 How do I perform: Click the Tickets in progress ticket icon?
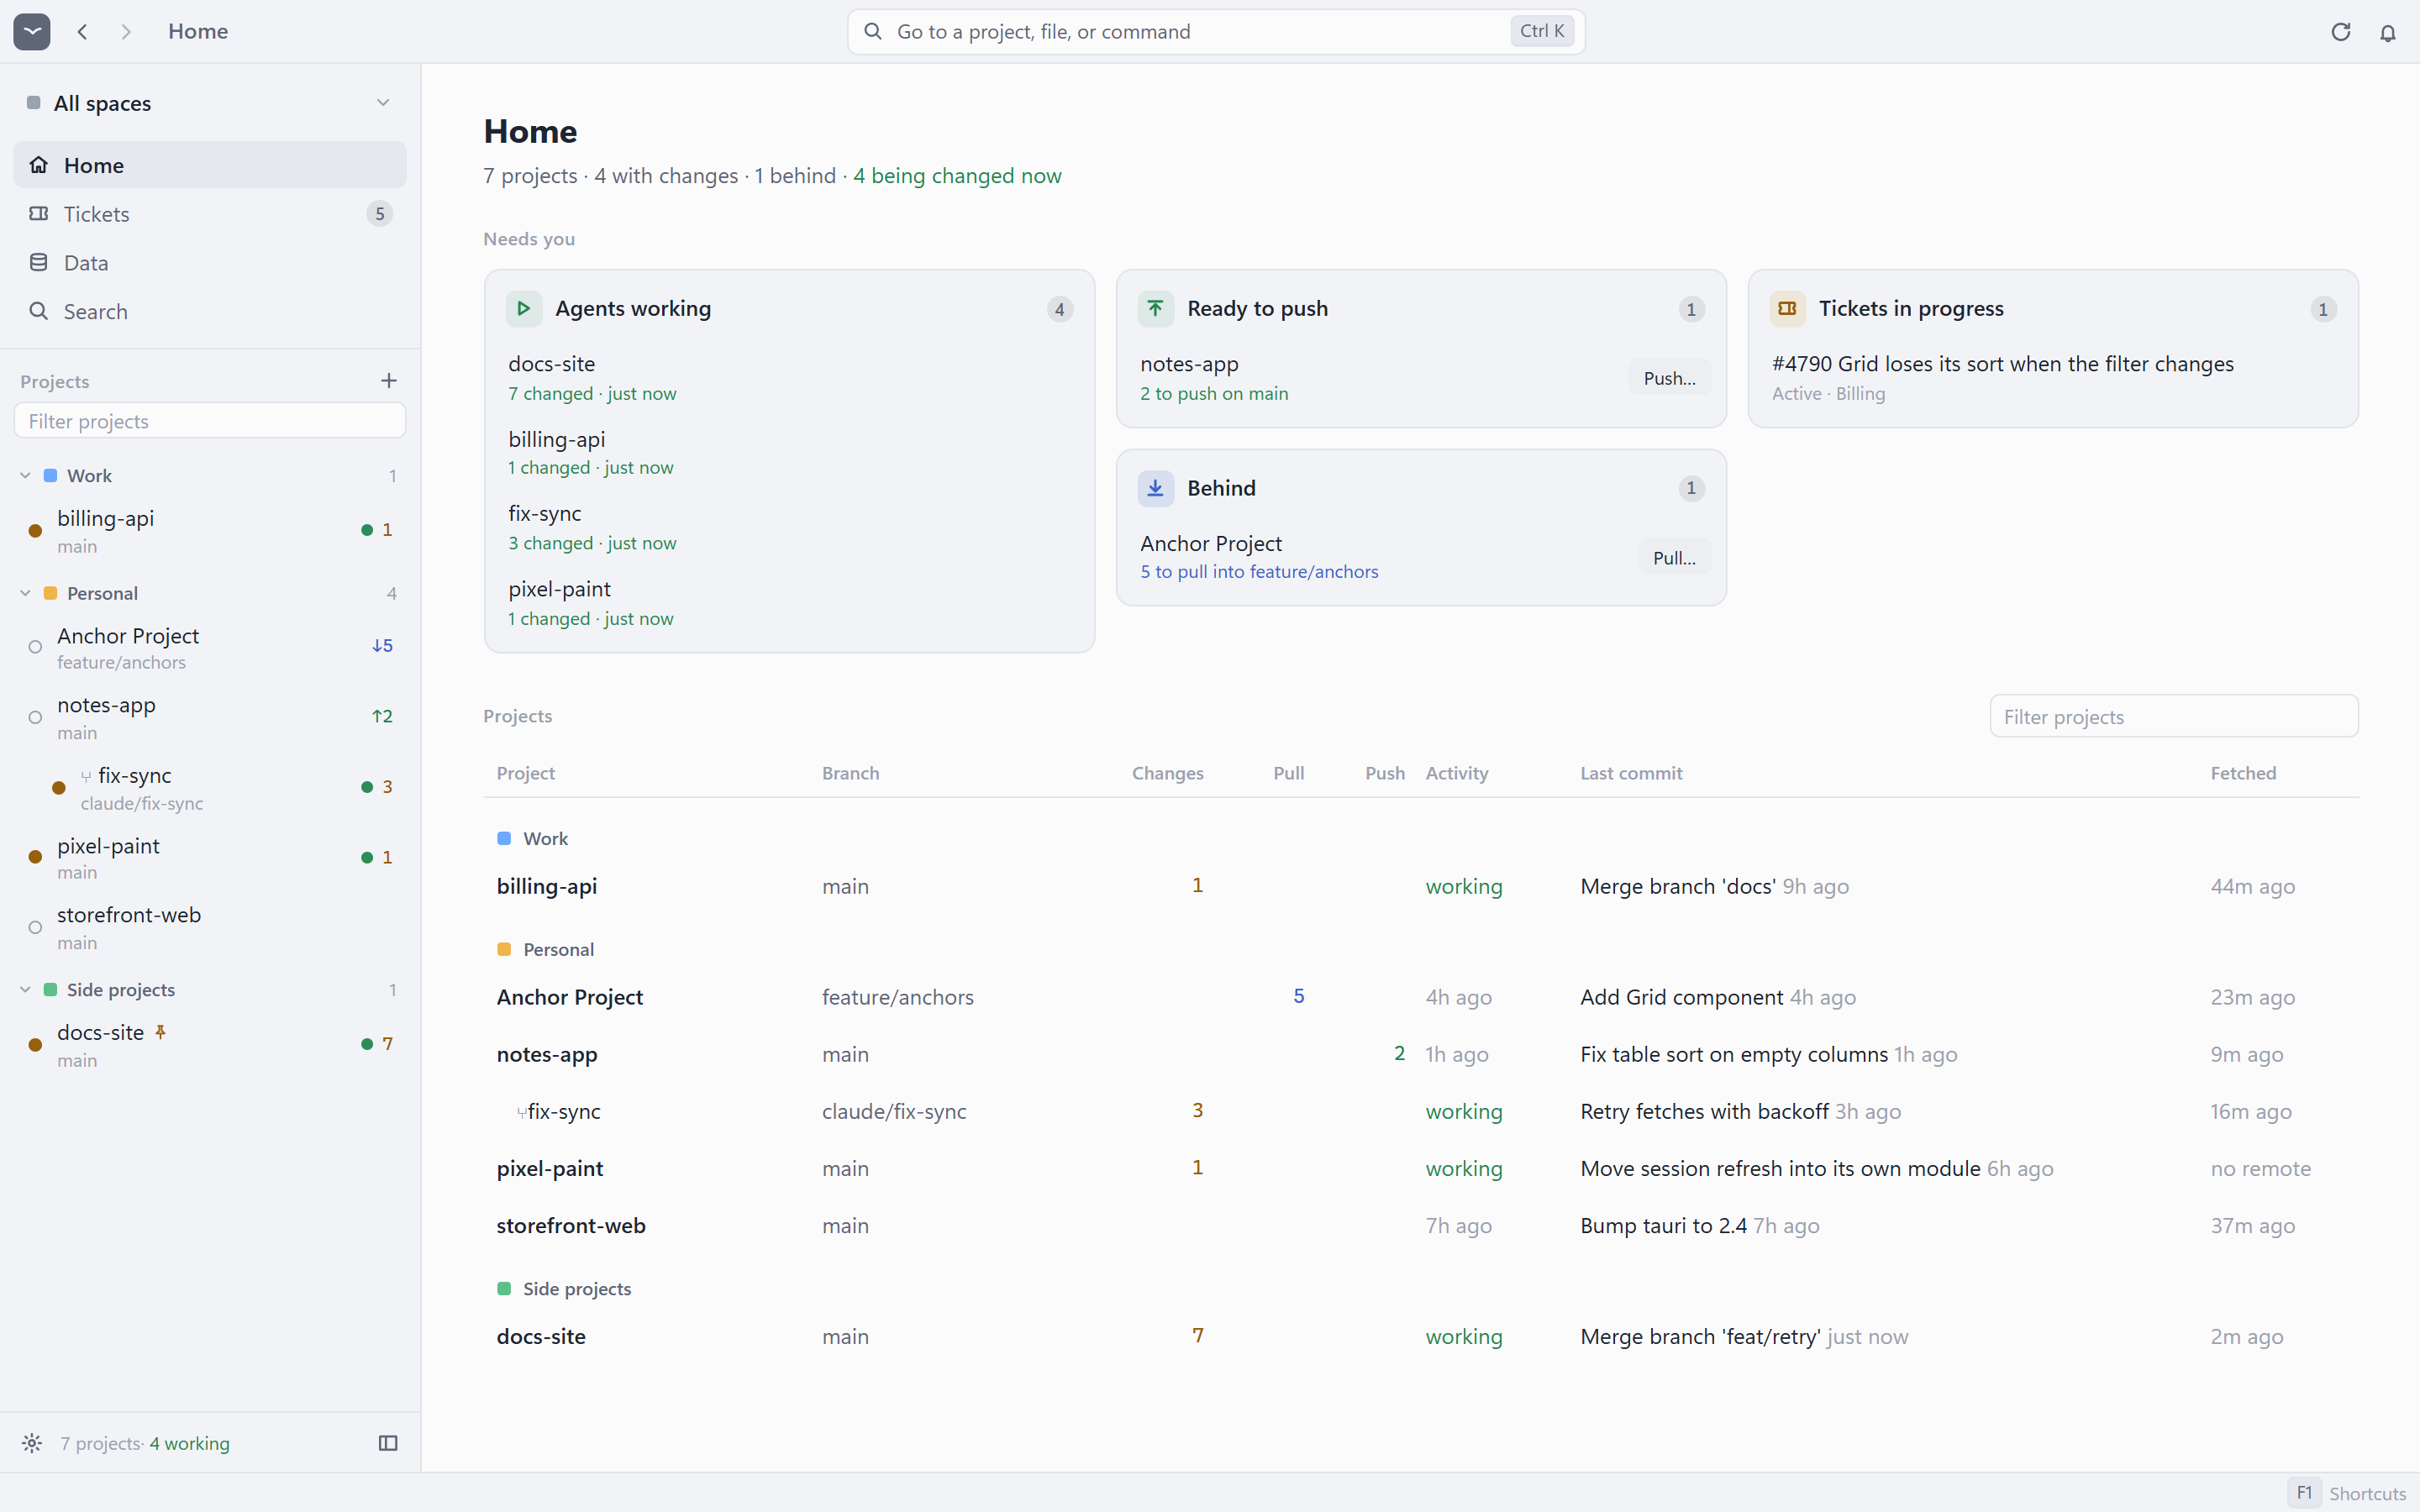point(1787,309)
